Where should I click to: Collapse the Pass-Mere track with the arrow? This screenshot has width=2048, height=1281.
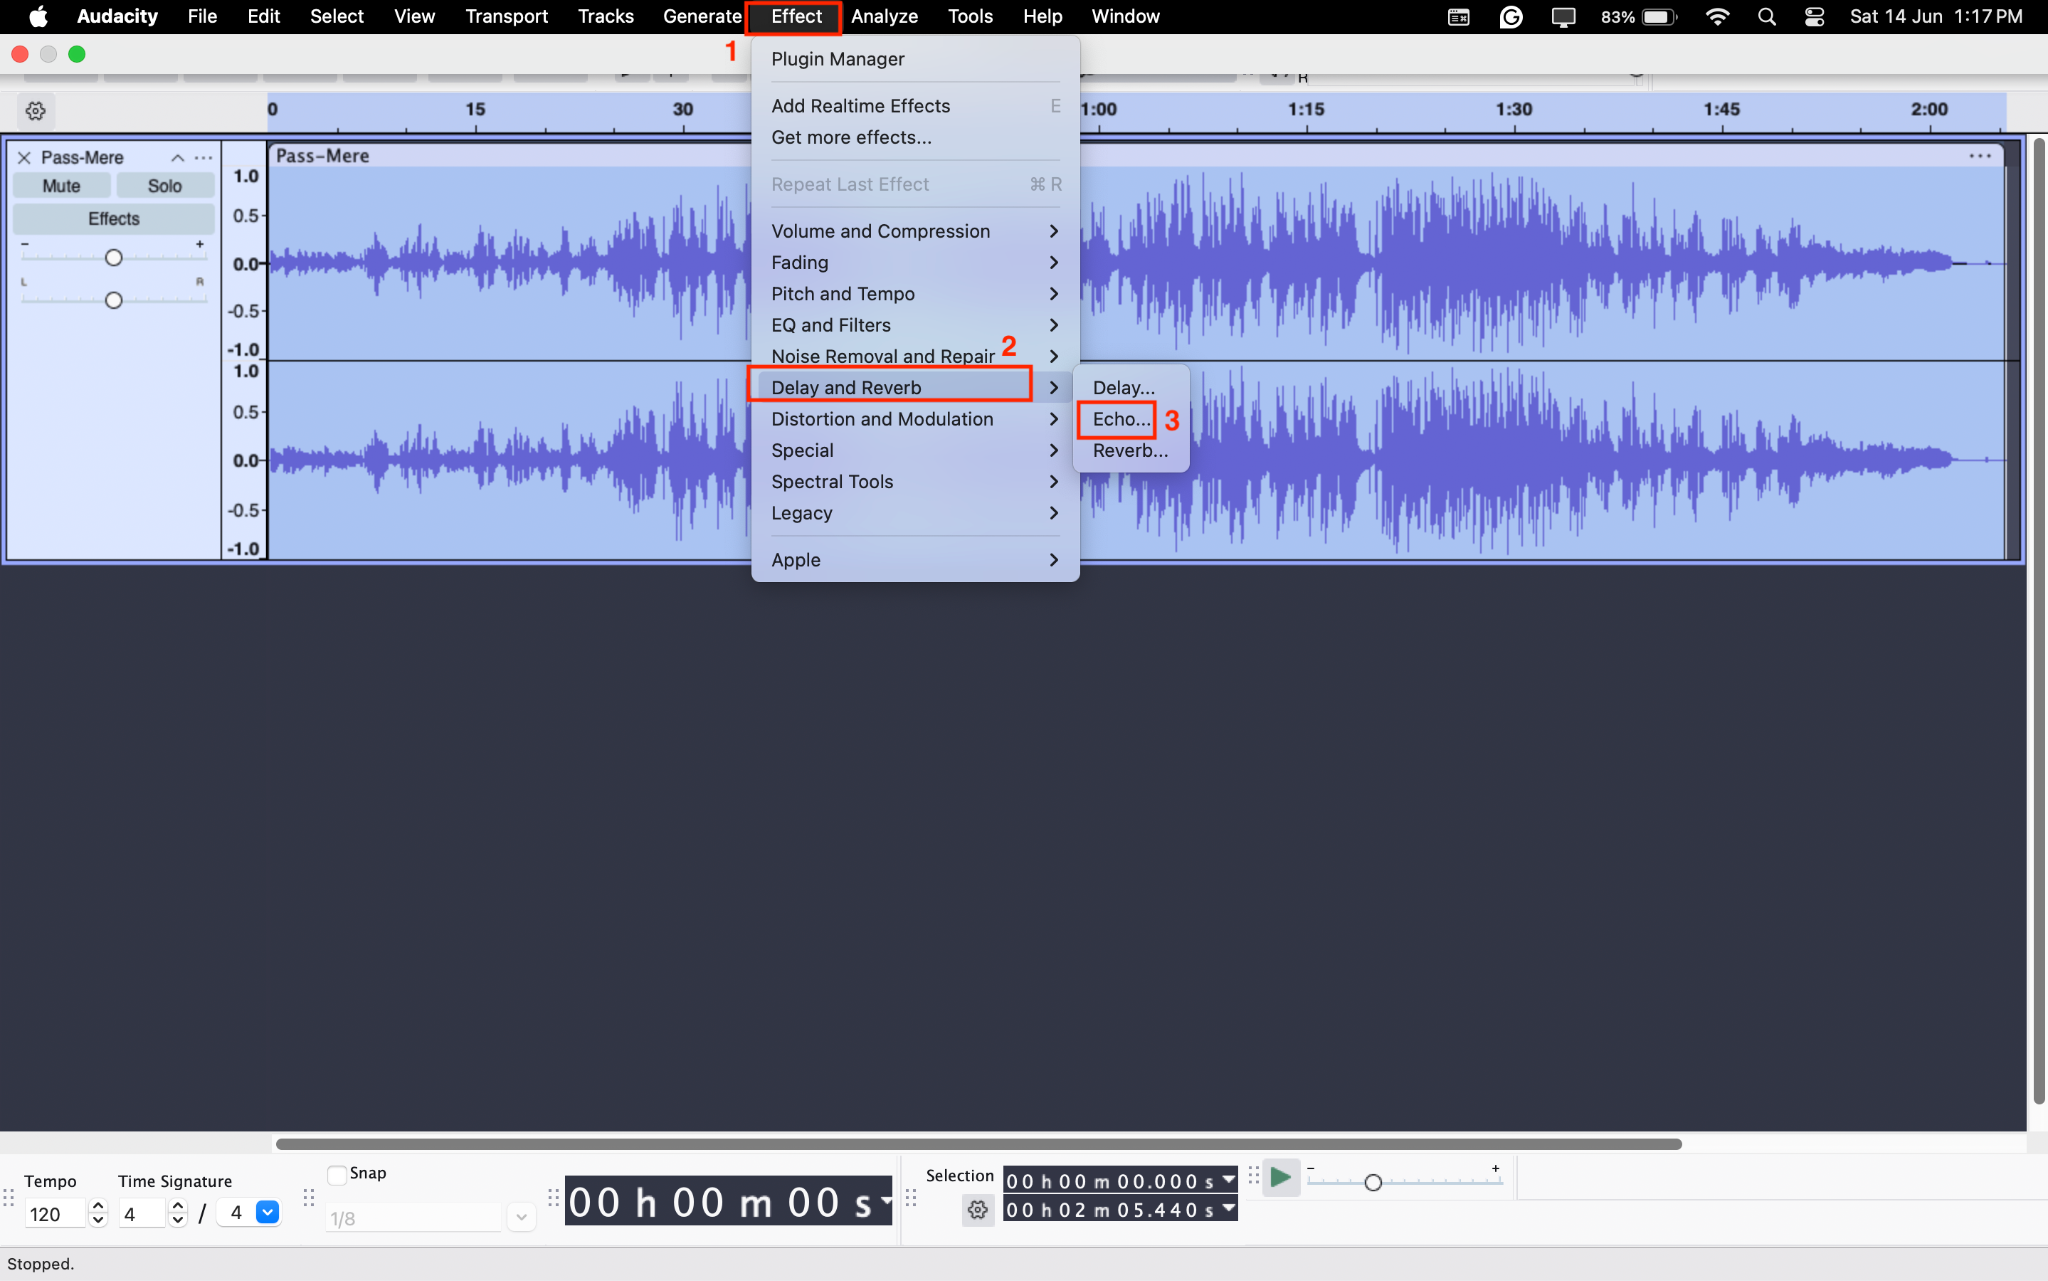point(177,158)
